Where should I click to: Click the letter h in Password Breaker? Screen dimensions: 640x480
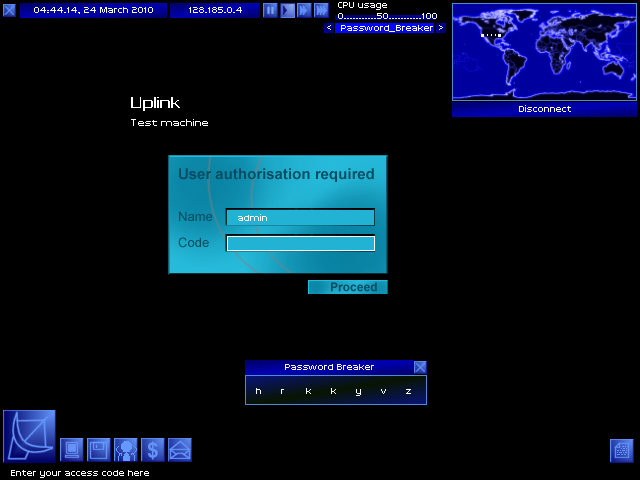258,391
